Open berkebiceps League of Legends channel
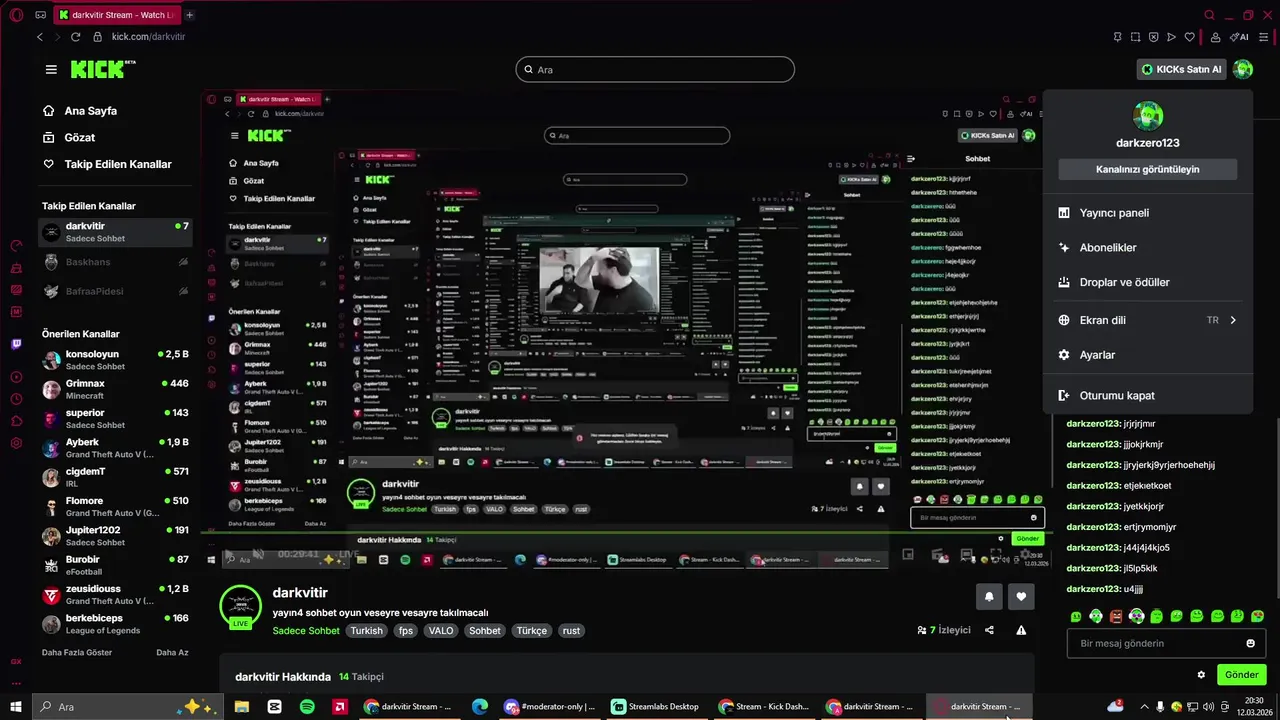The width and height of the screenshot is (1280, 720). [x=115, y=624]
